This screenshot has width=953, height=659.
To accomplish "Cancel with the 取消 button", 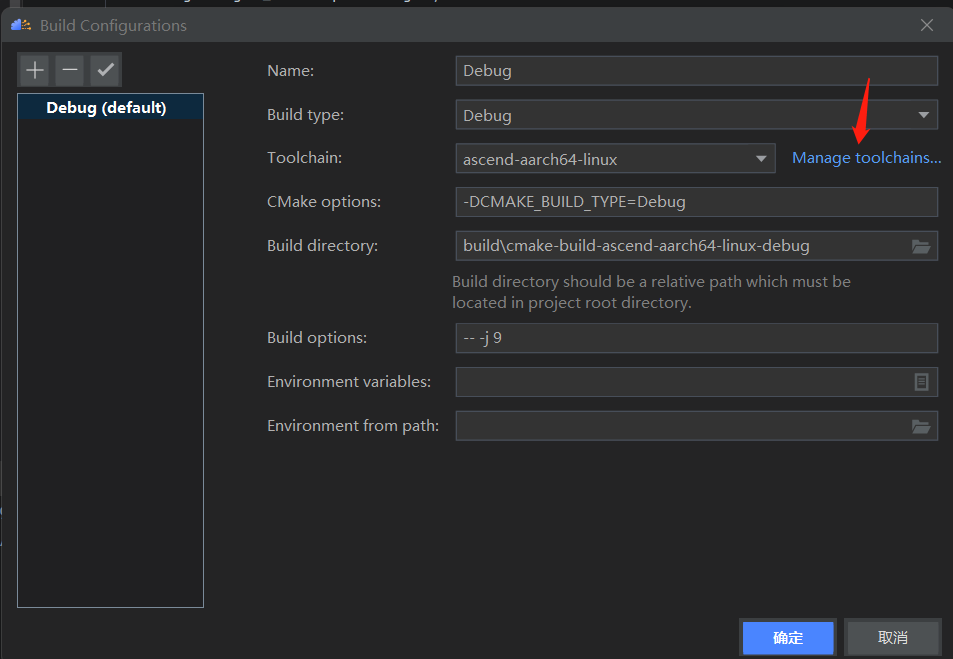I will [x=892, y=637].
